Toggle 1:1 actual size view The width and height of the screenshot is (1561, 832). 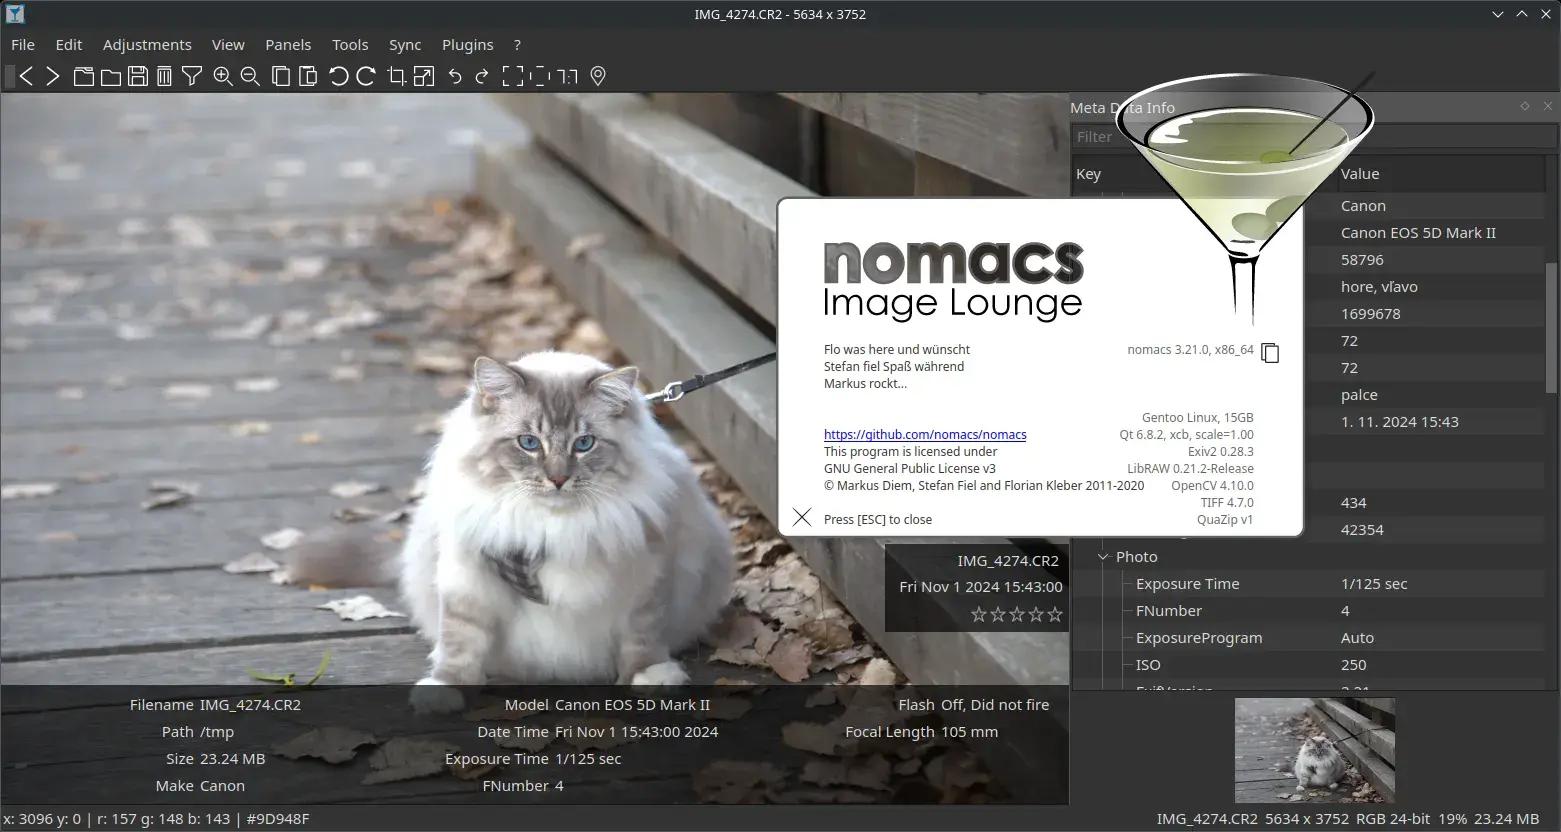[x=568, y=76]
